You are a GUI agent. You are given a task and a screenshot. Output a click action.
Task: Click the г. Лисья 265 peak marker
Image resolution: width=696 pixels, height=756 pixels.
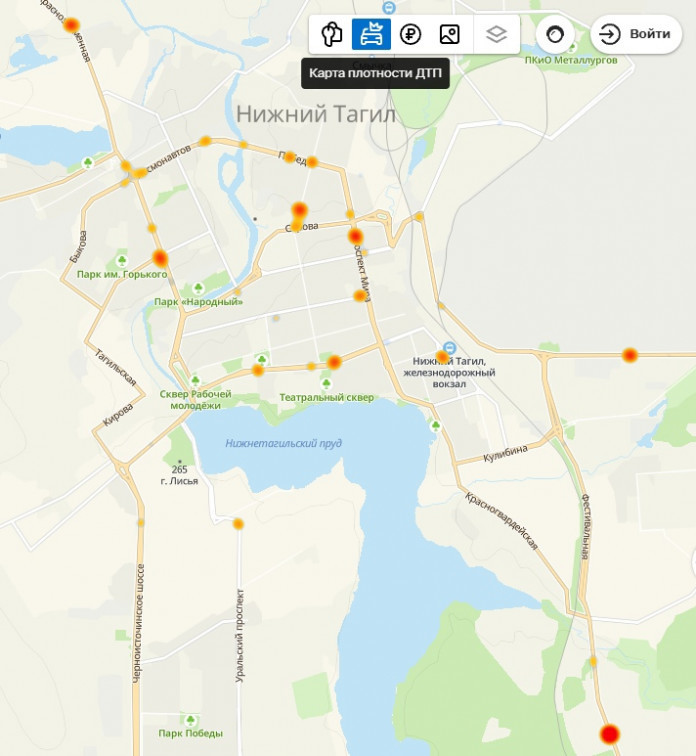pyautogui.click(x=180, y=461)
